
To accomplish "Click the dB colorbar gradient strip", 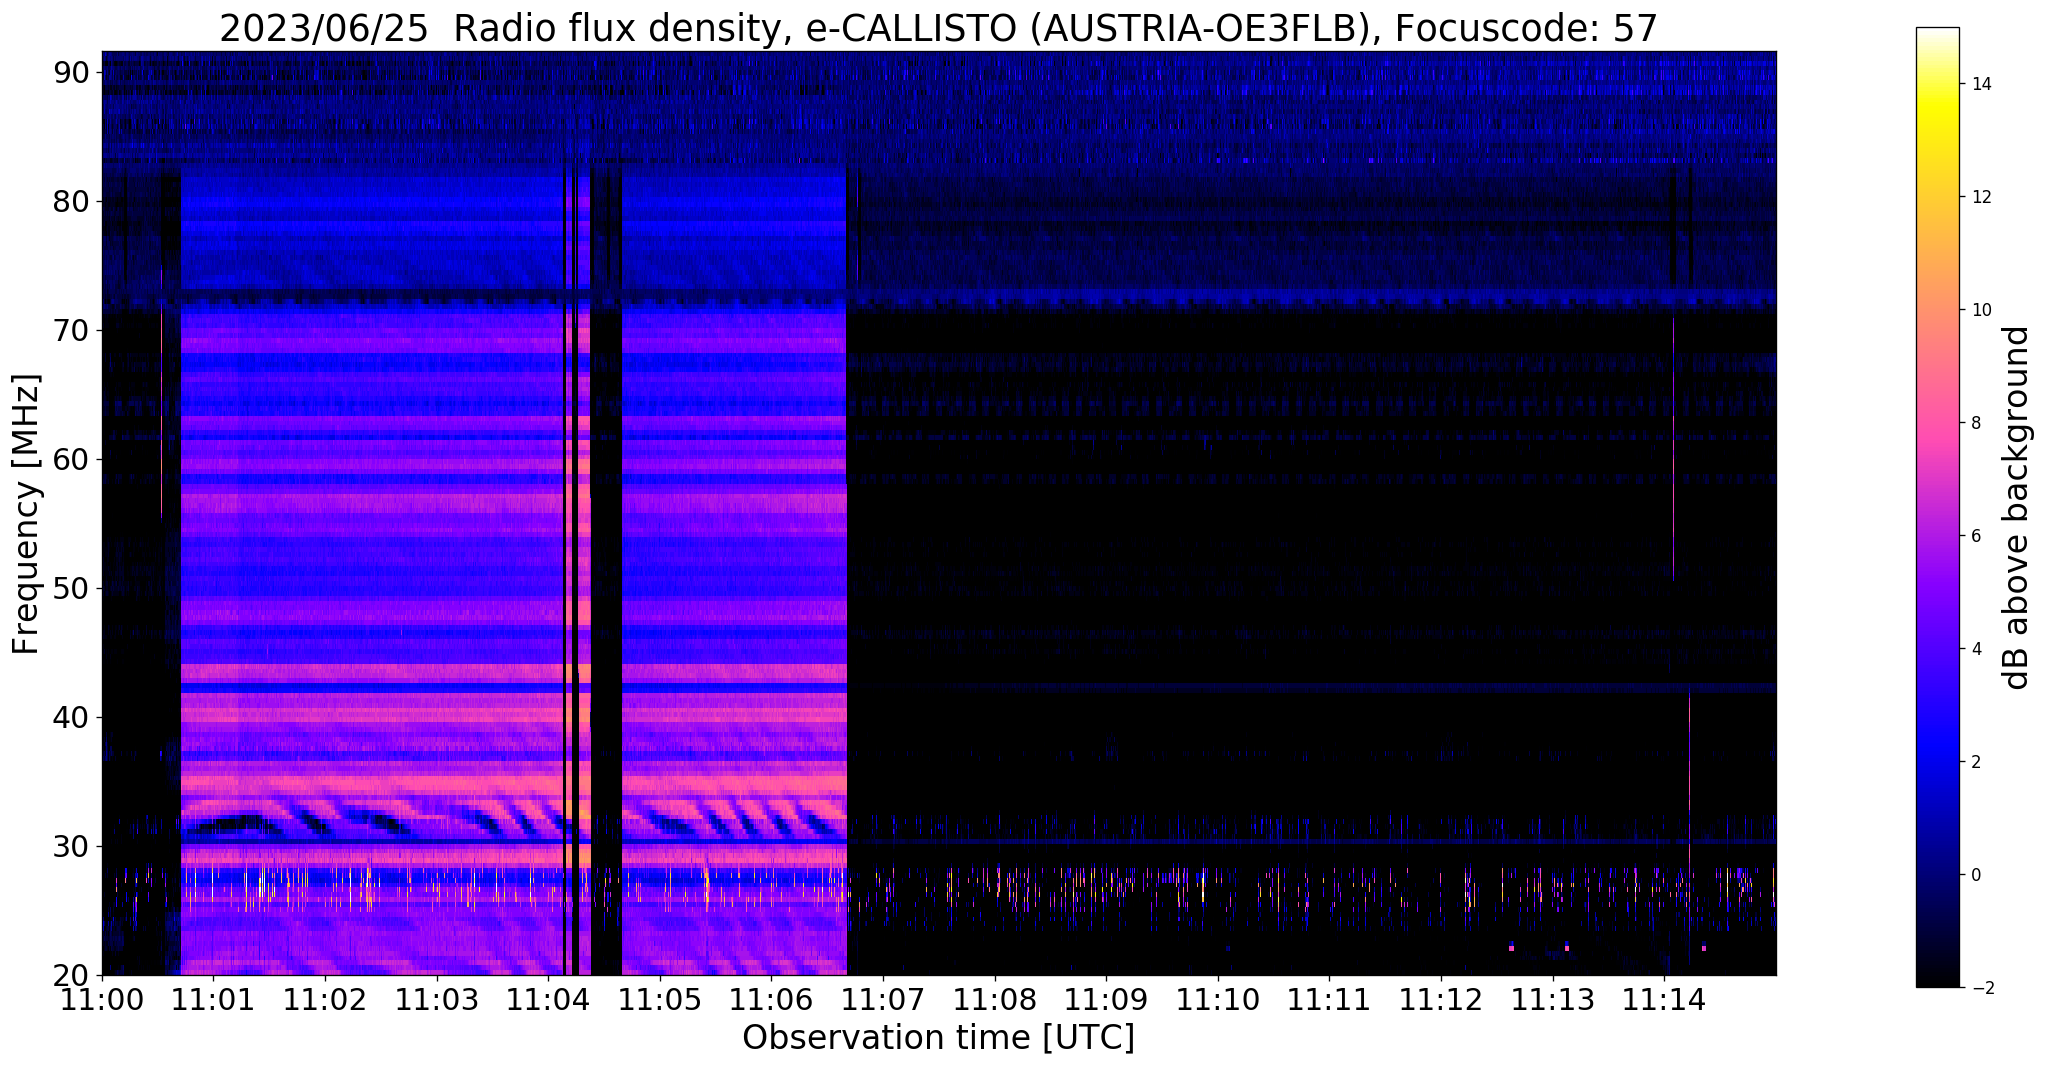I will [x=1937, y=507].
